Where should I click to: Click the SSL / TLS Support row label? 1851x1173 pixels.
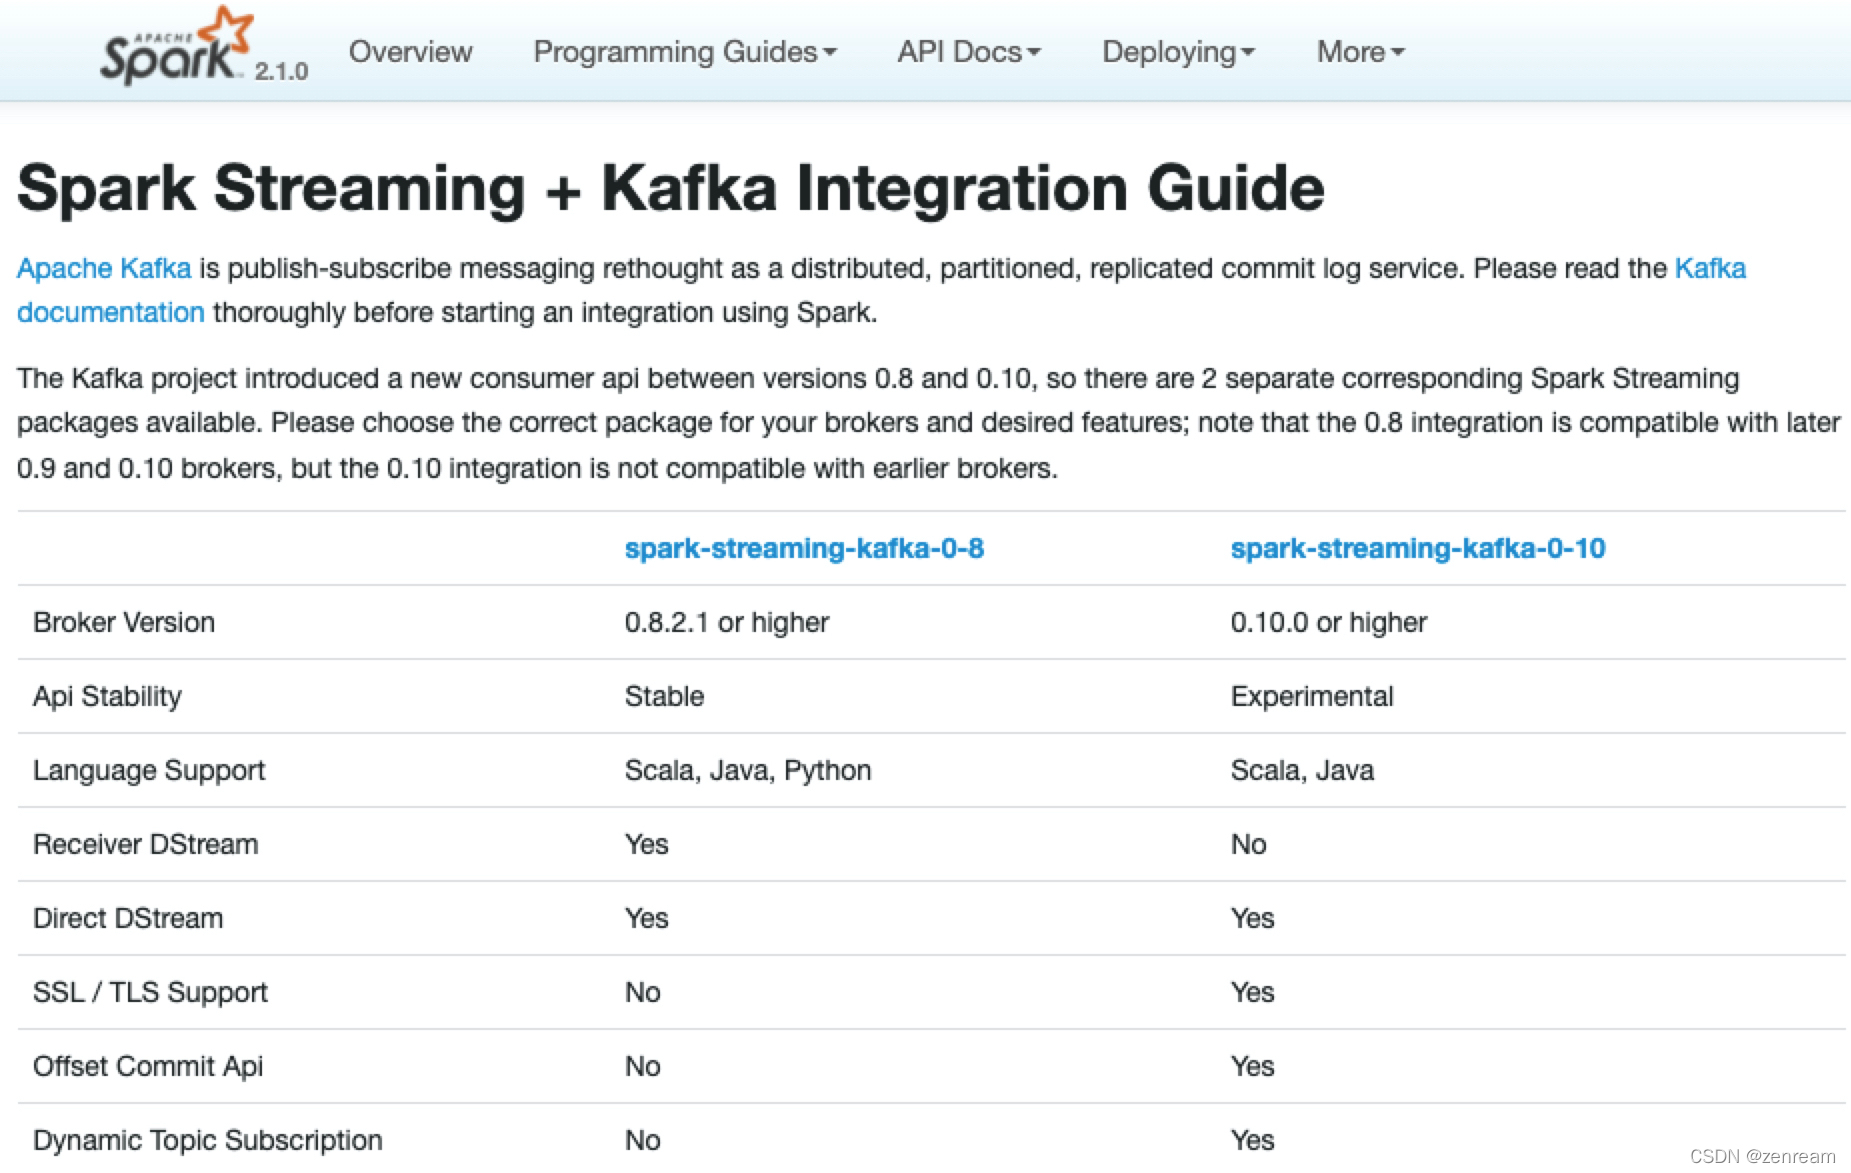[150, 992]
